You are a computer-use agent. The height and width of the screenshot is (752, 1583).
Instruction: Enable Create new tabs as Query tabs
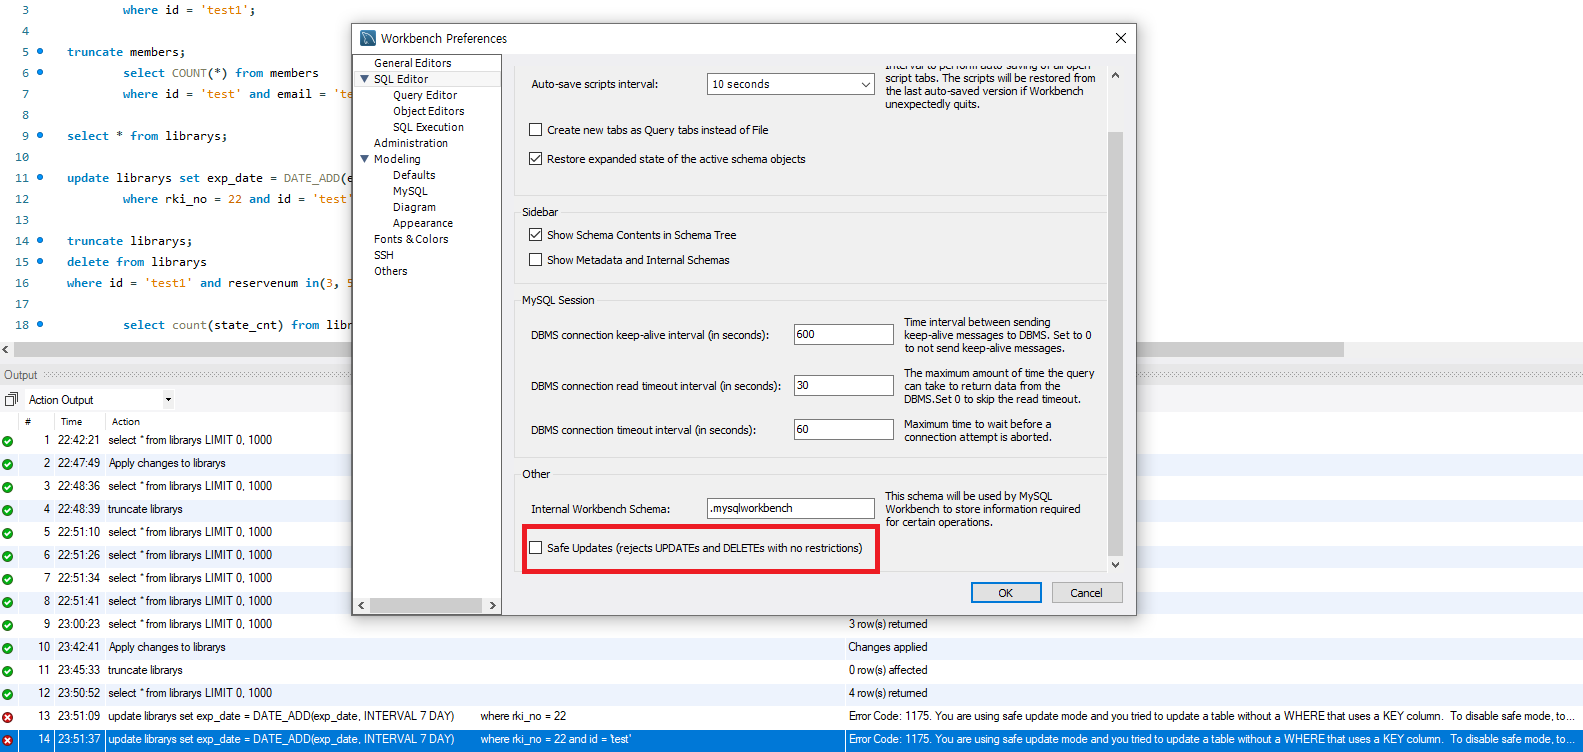[536, 130]
